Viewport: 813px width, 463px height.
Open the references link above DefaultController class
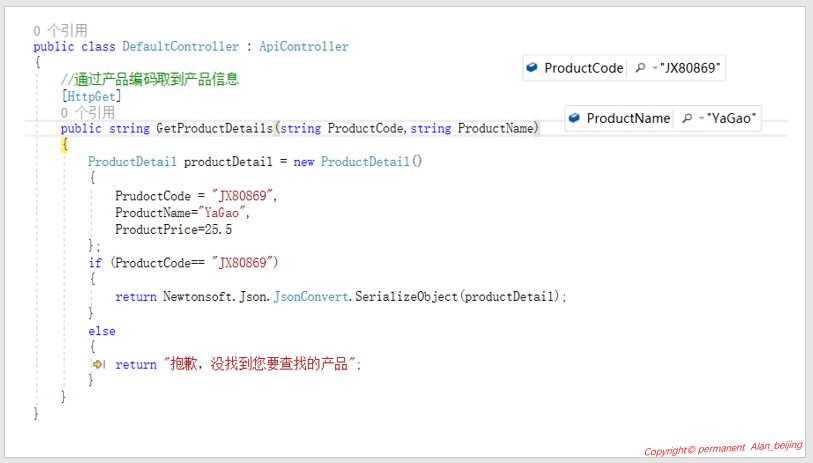pyautogui.click(x=60, y=31)
